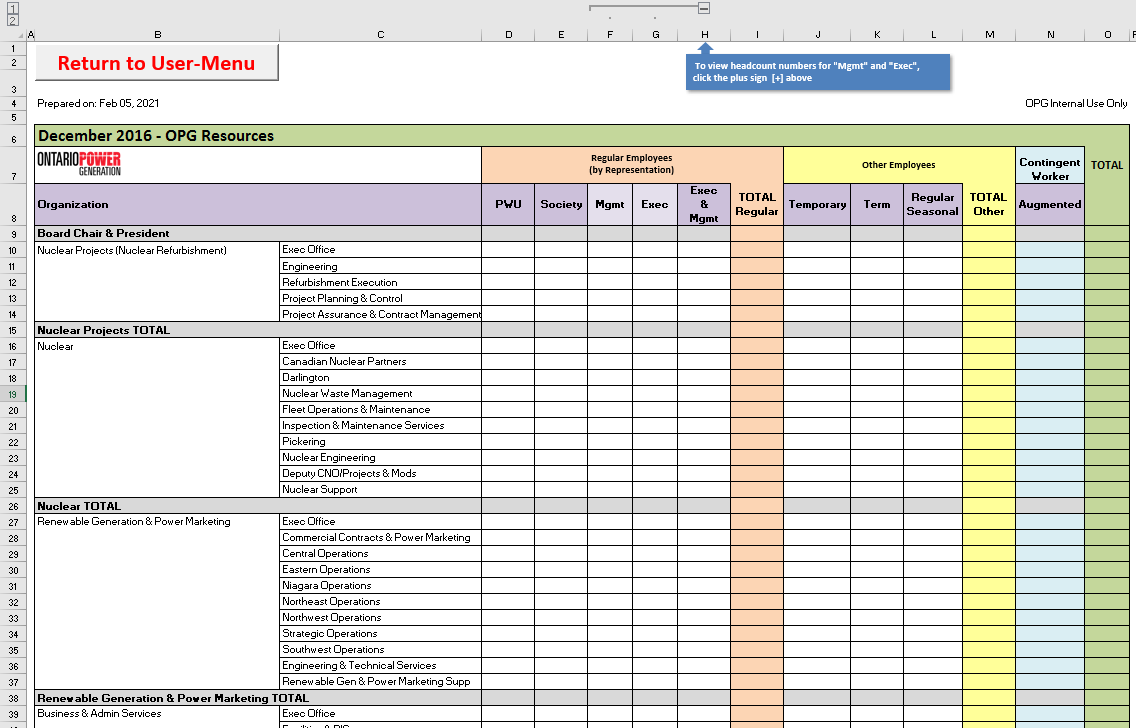
Task: Select the 'OPG Internal Use Only' text
Action: (1076, 103)
